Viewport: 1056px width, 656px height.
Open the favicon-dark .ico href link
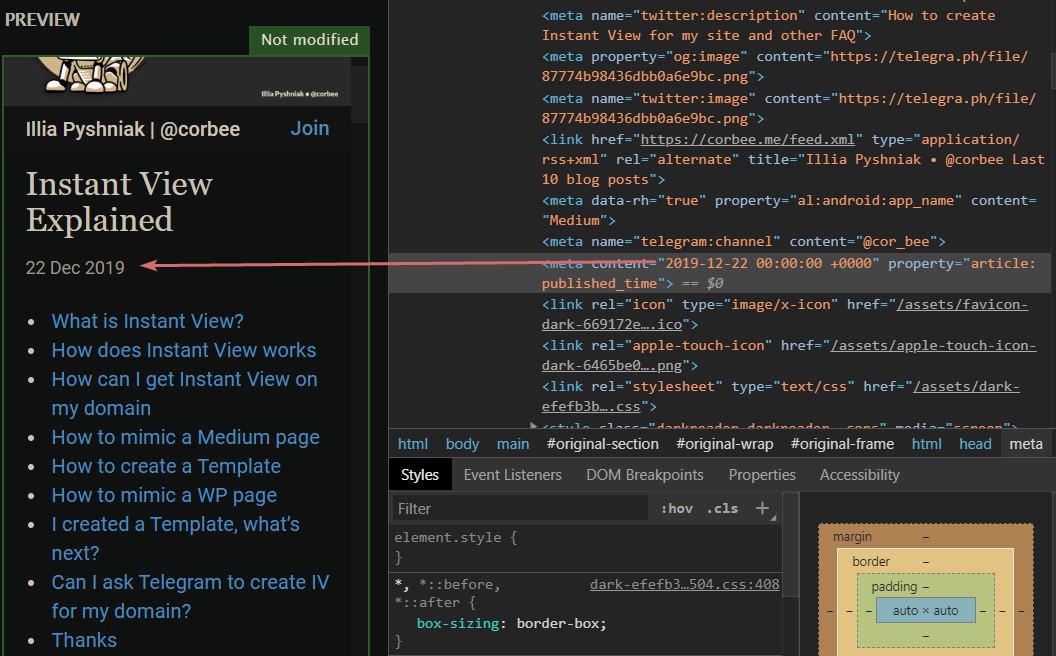785,315
